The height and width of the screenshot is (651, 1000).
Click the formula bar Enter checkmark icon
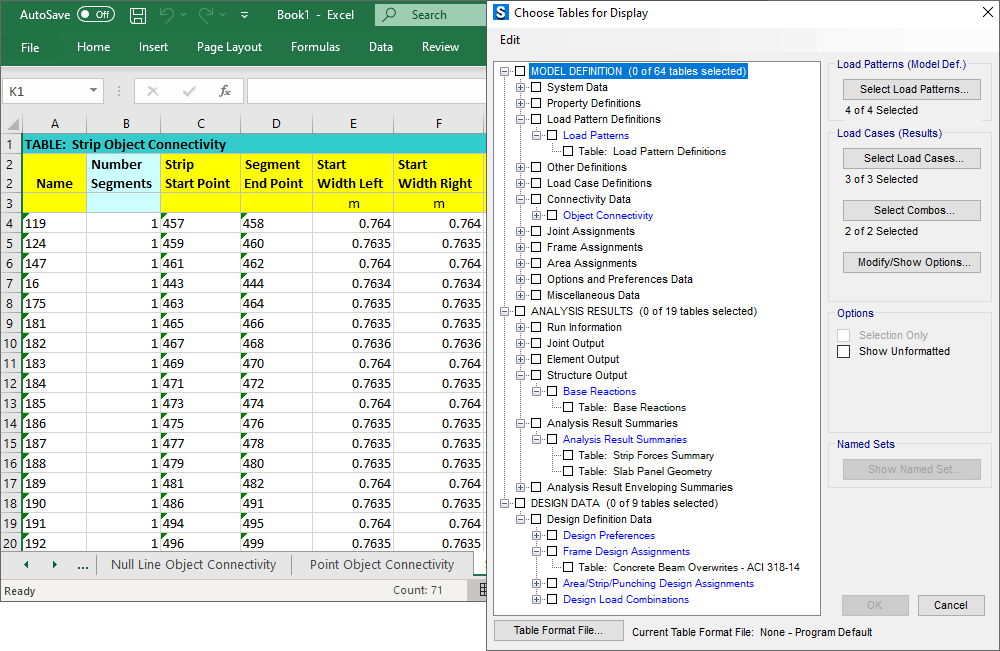tap(189, 91)
